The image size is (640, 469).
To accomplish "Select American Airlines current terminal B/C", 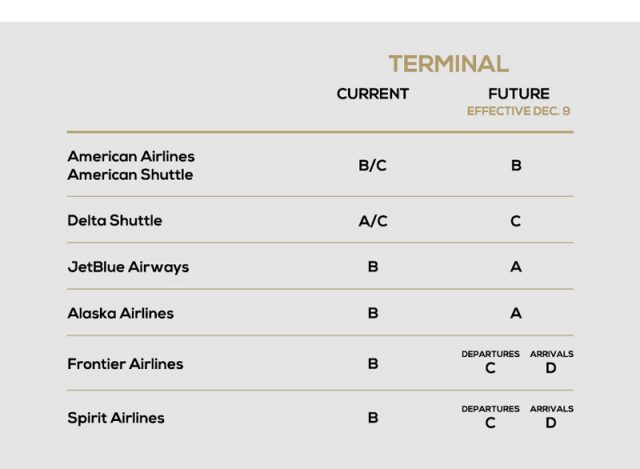I will point(372,166).
